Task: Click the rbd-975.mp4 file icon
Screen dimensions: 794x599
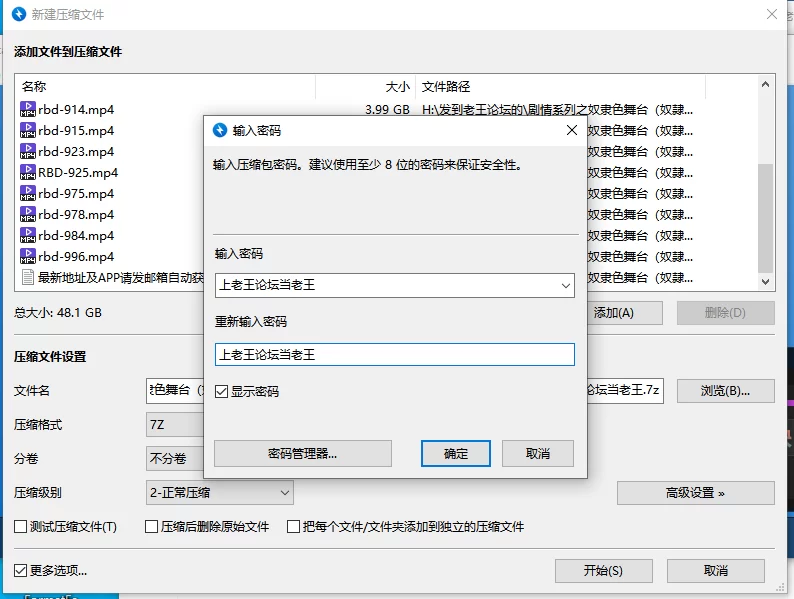Action: (28, 193)
